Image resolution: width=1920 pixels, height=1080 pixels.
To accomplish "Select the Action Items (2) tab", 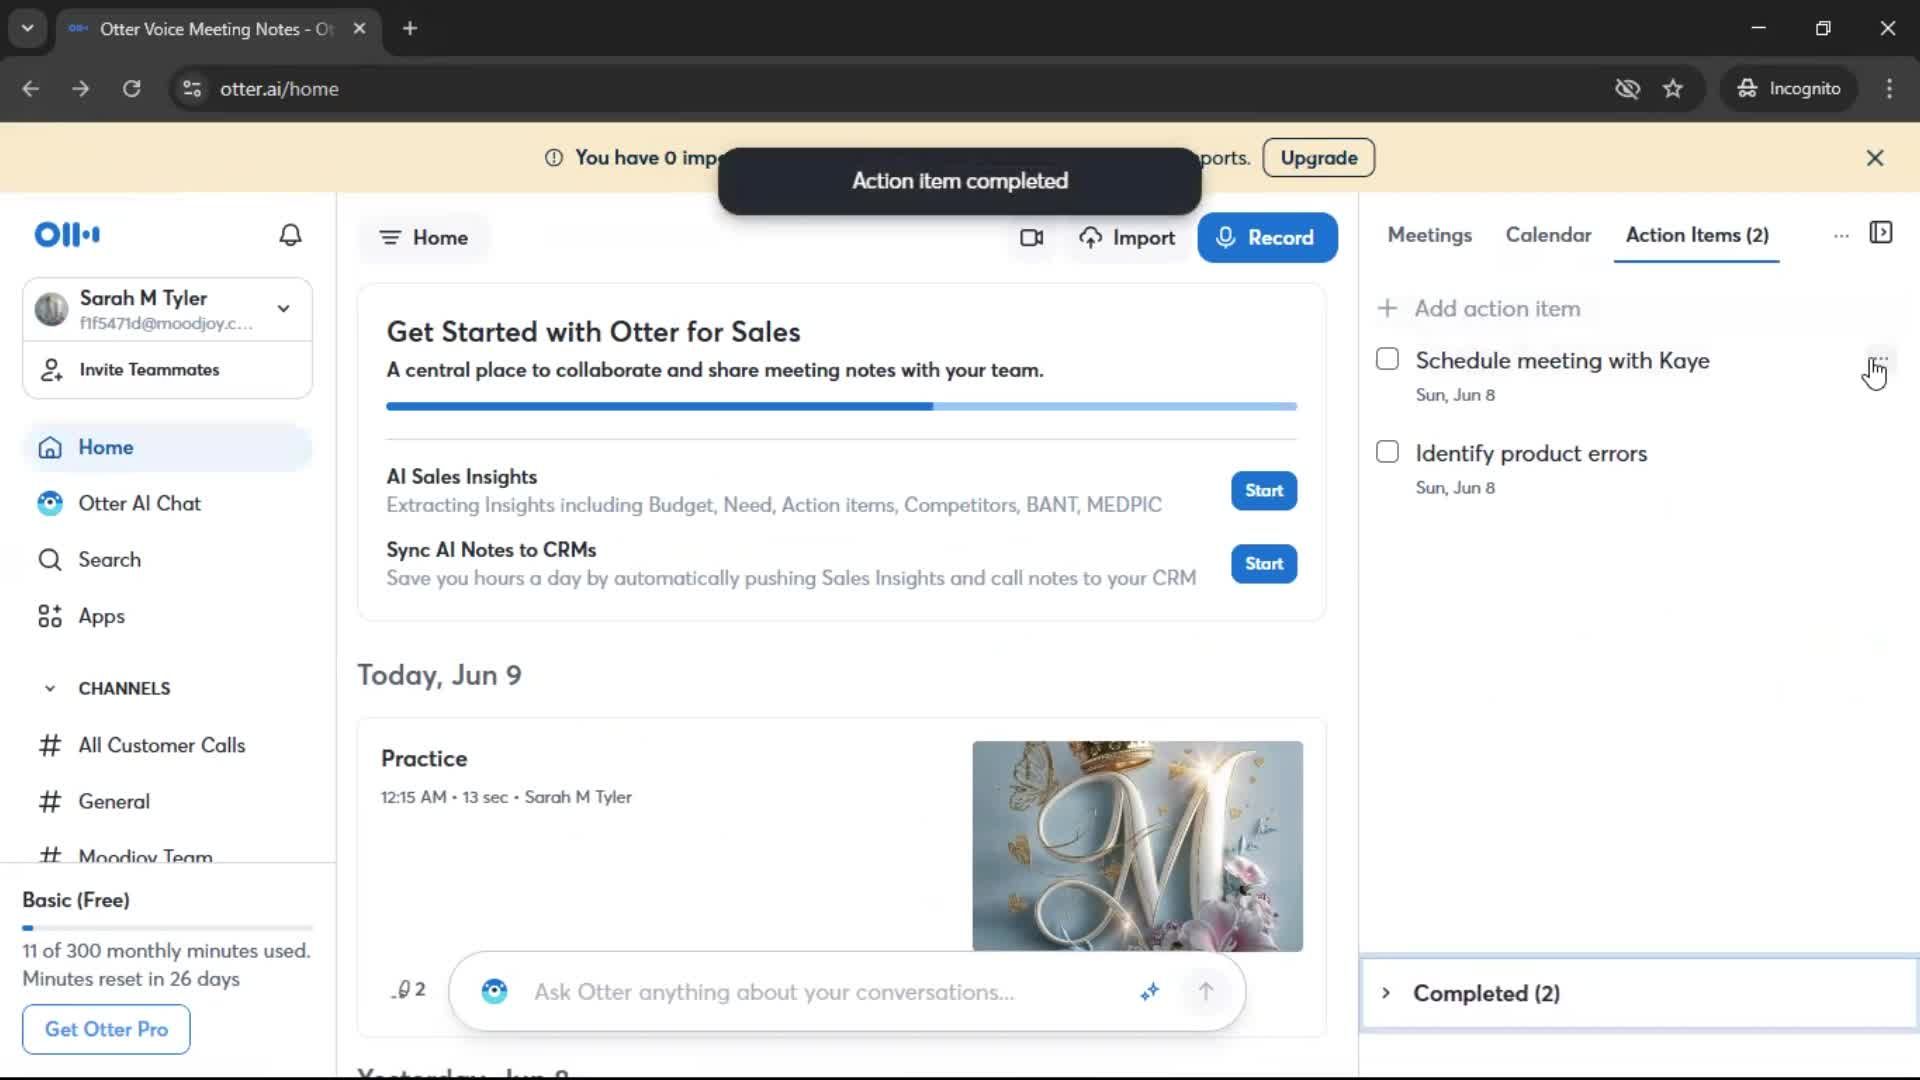I will click(1697, 235).
